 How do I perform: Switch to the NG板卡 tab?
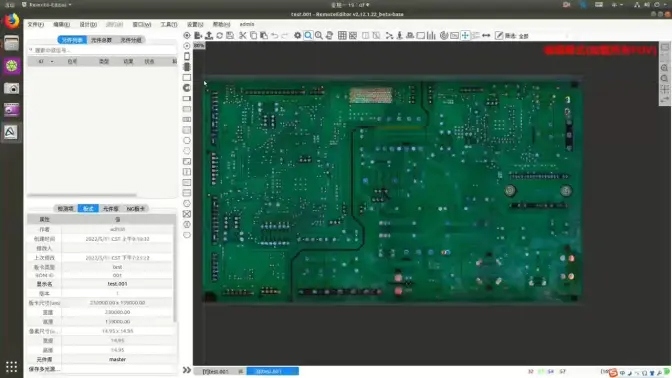coord(135,209)
